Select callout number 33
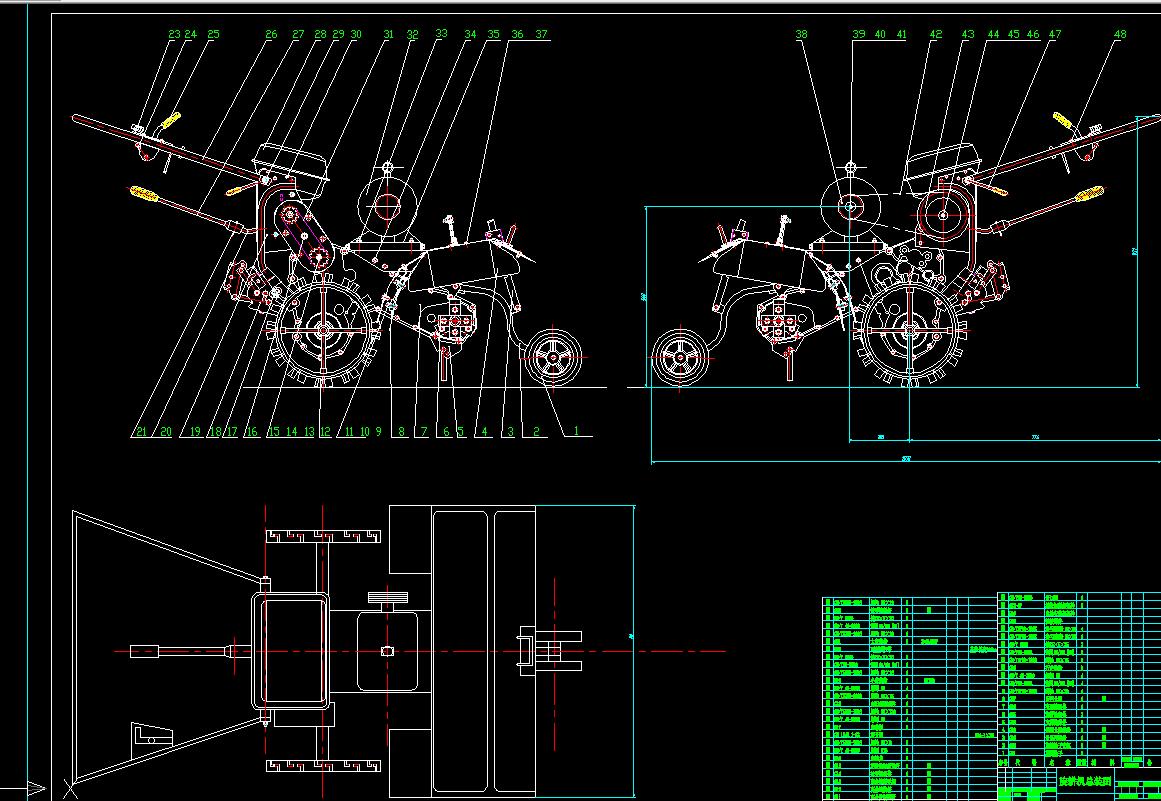The width and height of the screenshot is (1161, 801). point(441,33)
